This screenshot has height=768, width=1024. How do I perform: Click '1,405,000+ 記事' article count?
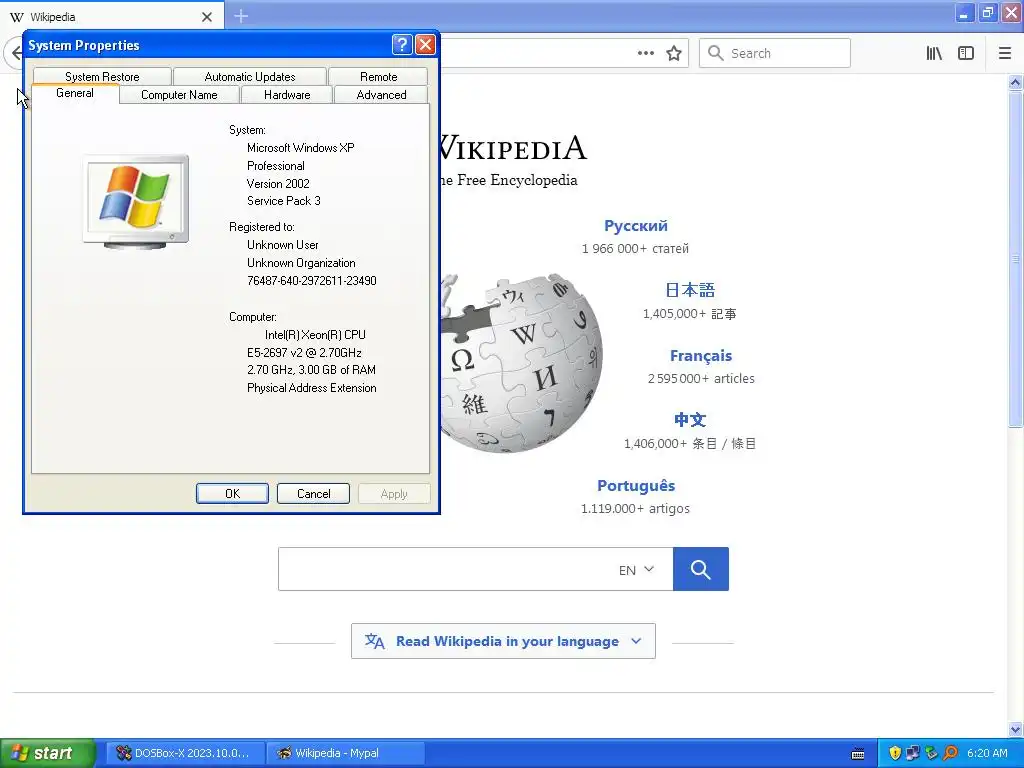690,314
